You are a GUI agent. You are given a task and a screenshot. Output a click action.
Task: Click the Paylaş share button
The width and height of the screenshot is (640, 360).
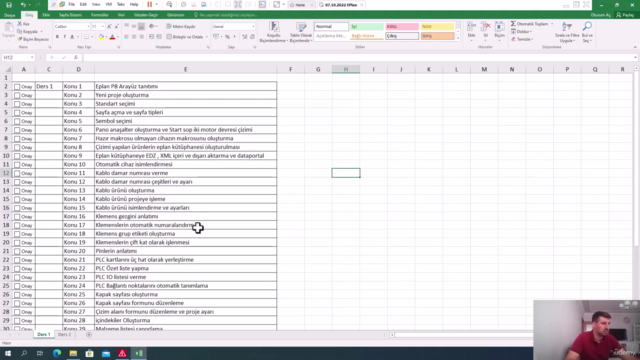coord(625,15)
